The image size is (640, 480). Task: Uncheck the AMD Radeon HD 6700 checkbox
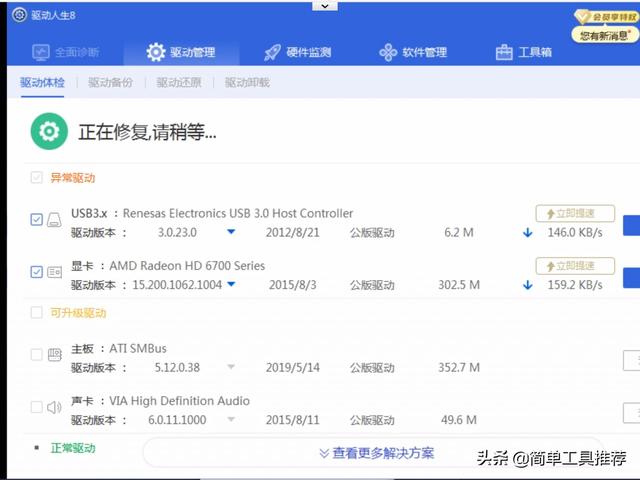[36, 272]
